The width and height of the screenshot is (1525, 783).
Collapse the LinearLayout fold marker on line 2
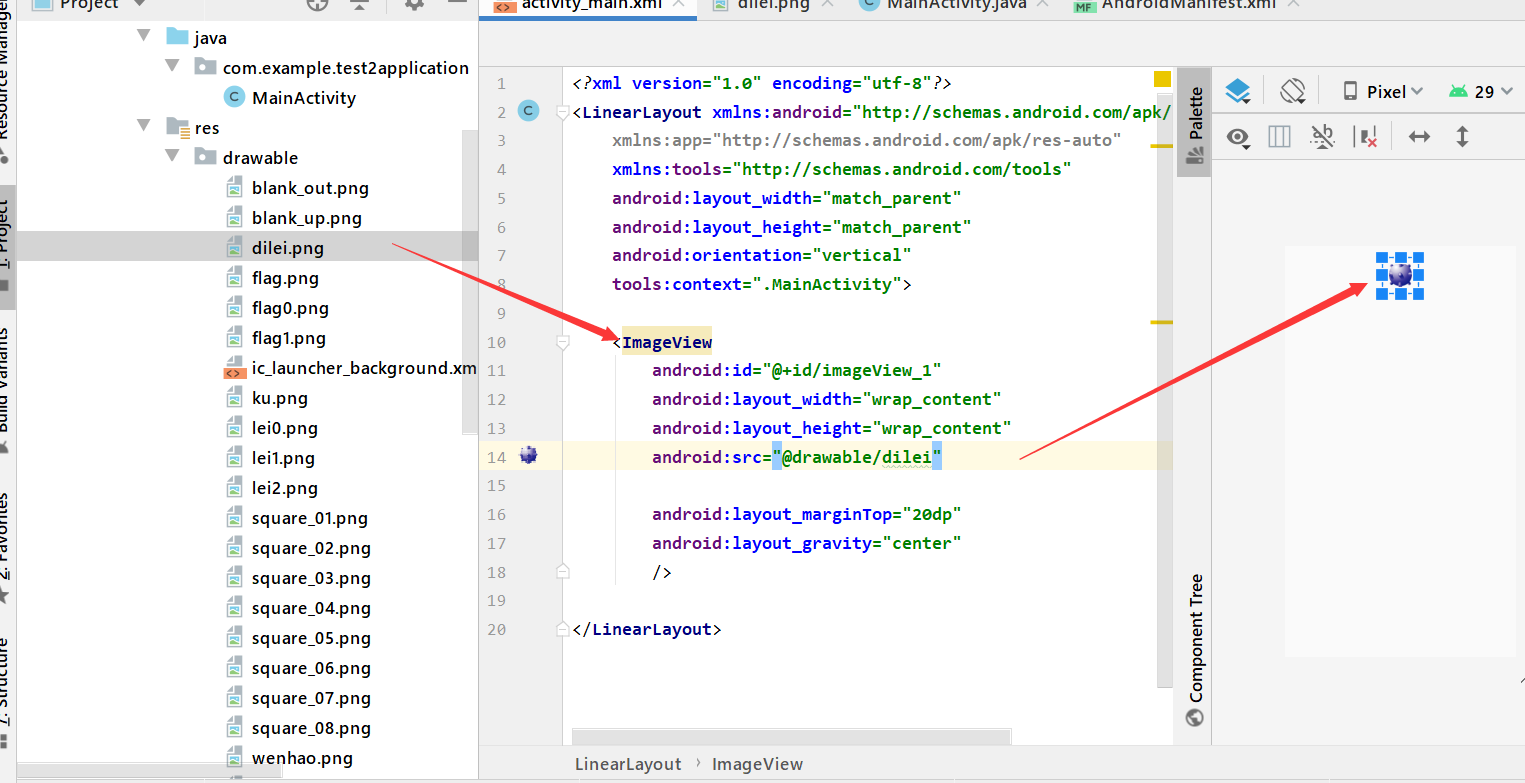(x=562, y=113)
